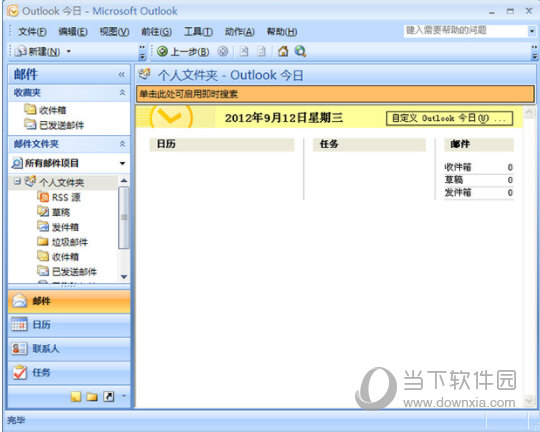The height and width of the screenshot is (432, 540).
Task: Click 自定义 Outlook 今日 button
Action: tap(449, 118)
